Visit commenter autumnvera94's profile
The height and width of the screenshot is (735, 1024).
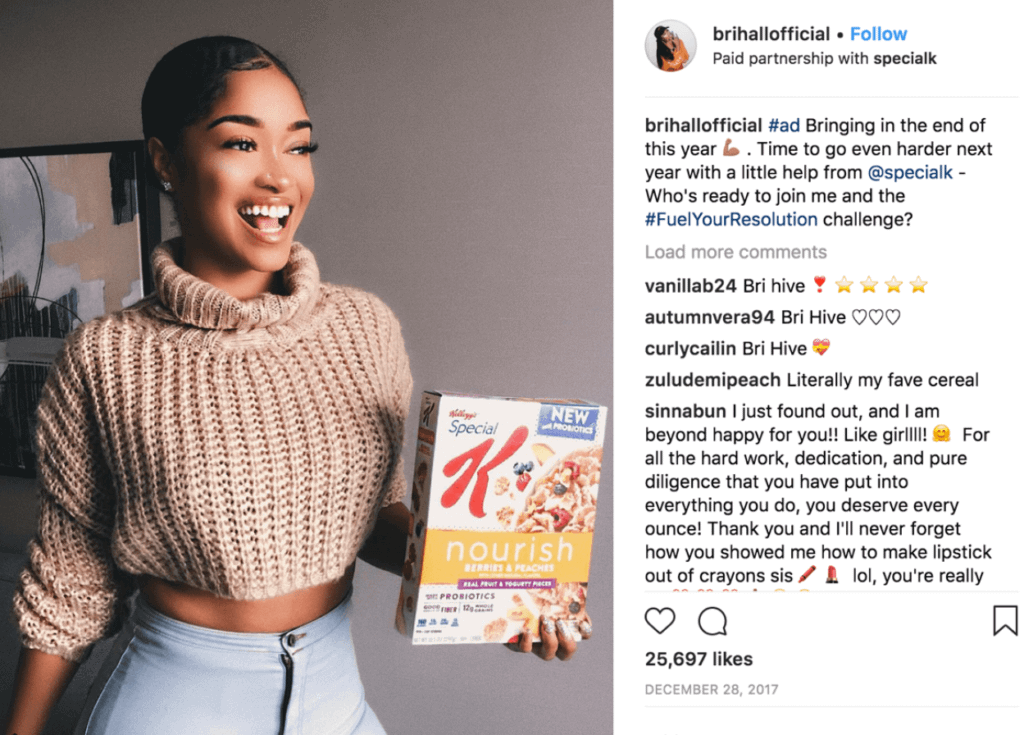tap(709, 318)
